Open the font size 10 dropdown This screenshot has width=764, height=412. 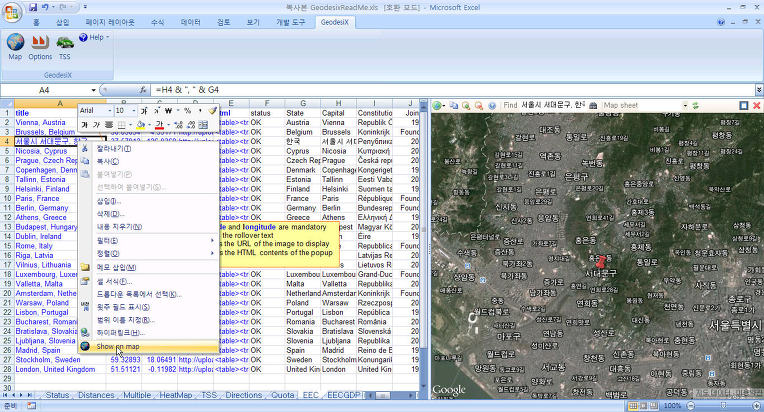[x=134, y=111]
